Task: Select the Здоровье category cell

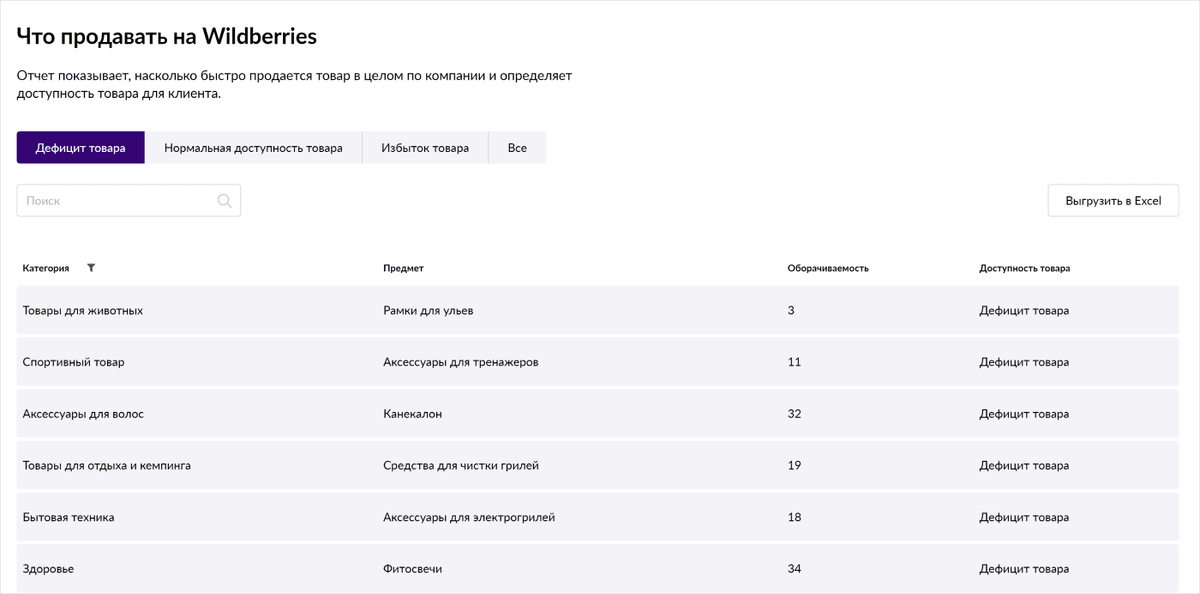Action: pyautogui.click(x=48, y=569)
